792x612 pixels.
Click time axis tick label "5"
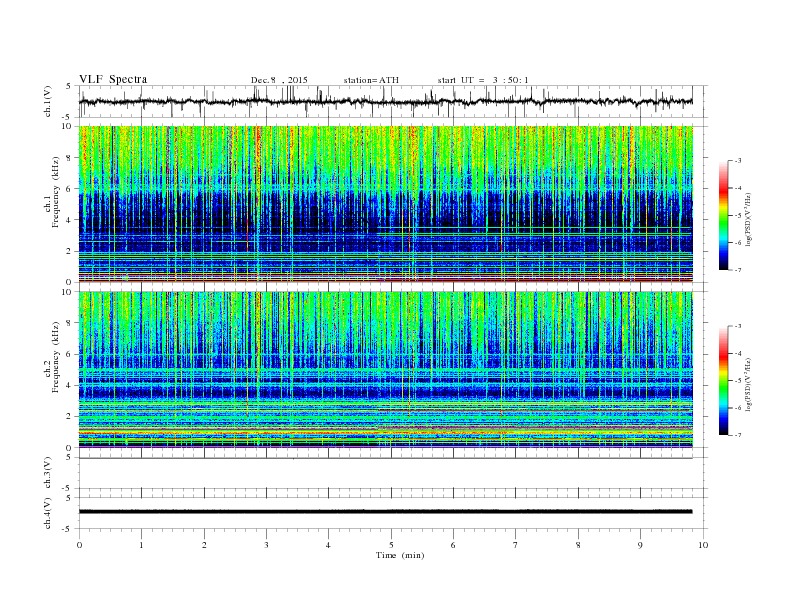(391, 545)
